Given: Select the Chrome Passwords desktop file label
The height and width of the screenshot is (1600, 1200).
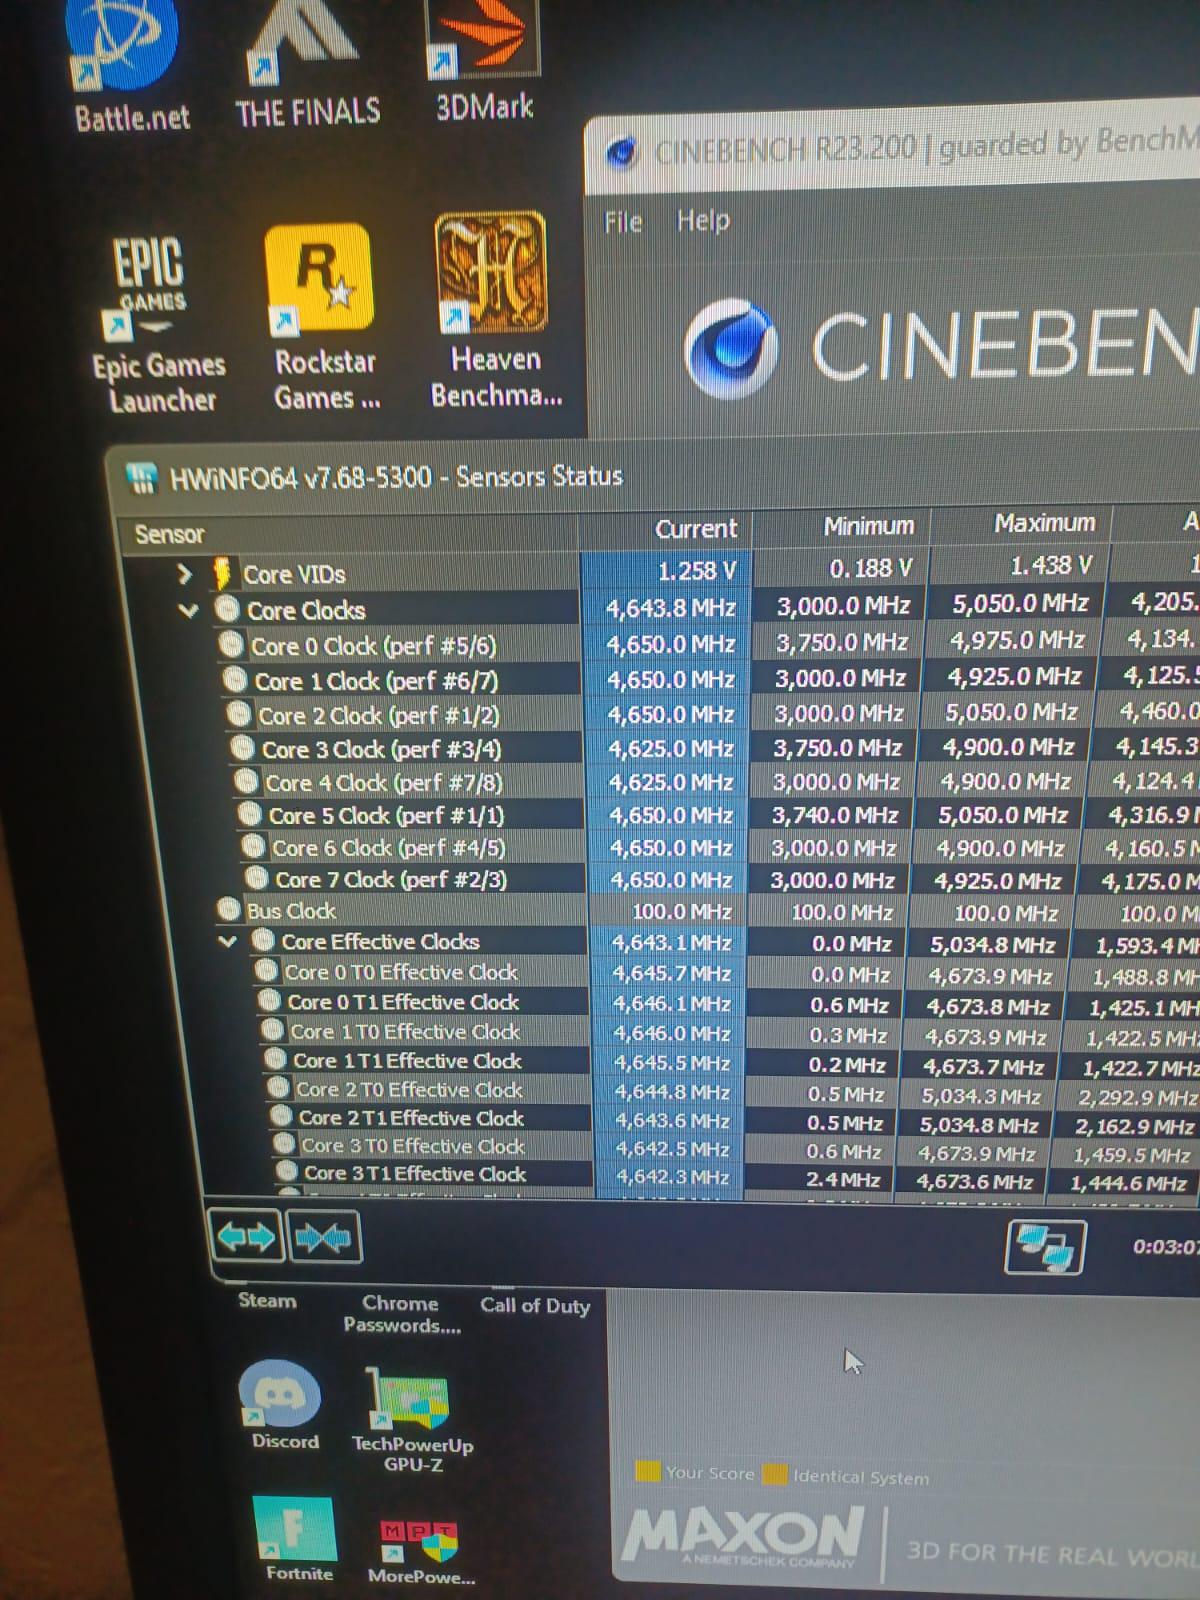Looking at the screenshot, I should 401,1314.
